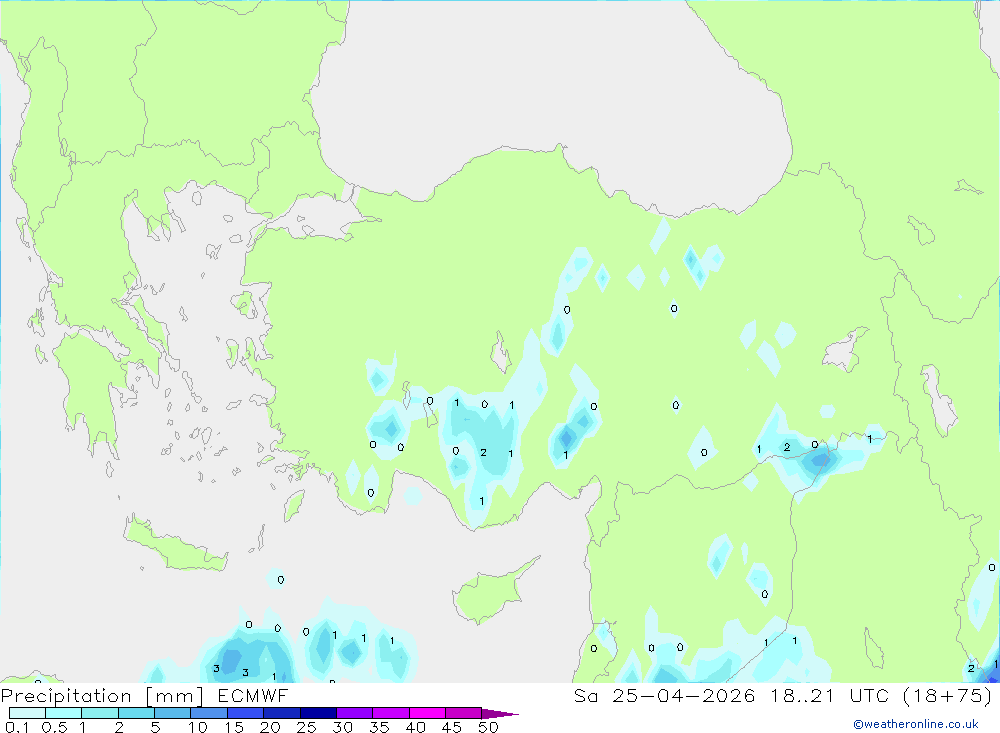Viewport: 1000px width, 733px height.
Task: Pick the 15–20 mm royal blue legend swatch
Action: coord(246,713)
